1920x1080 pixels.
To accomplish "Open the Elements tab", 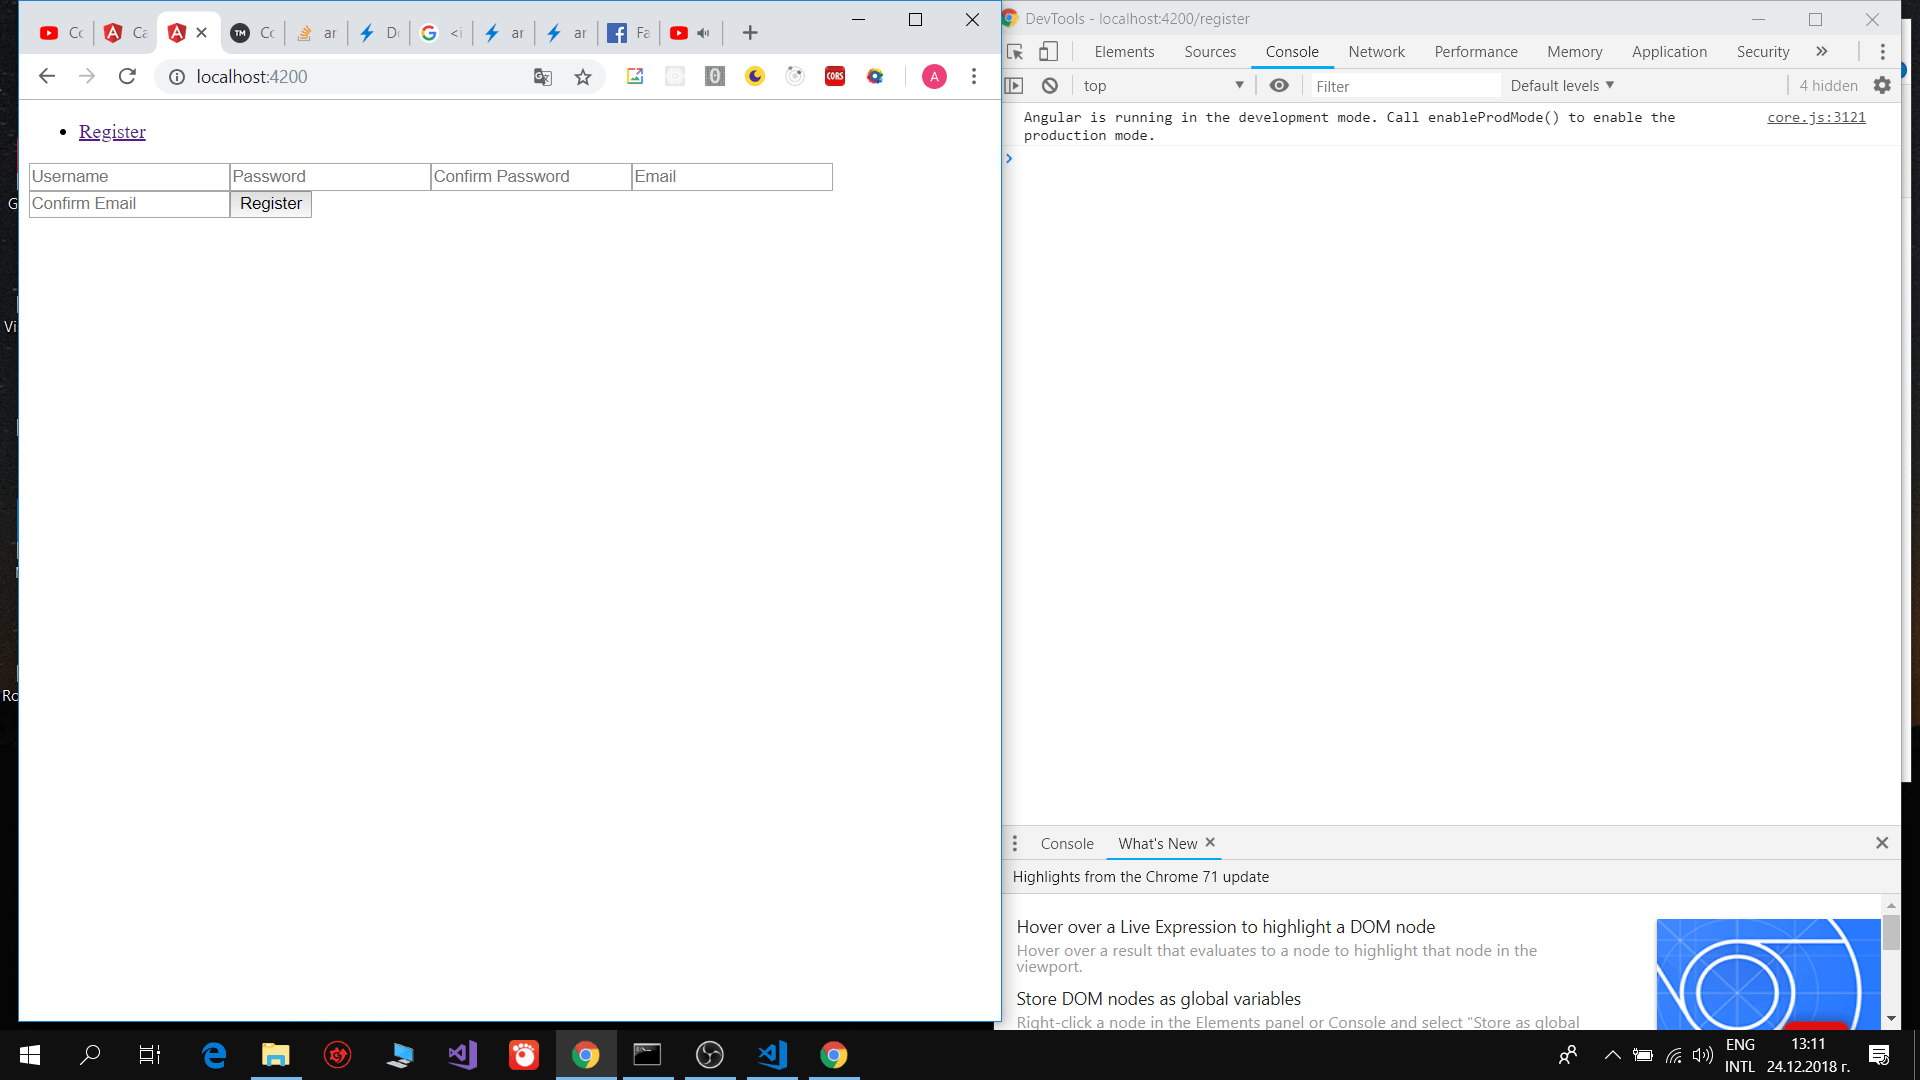I will (x=1124, y=52).
